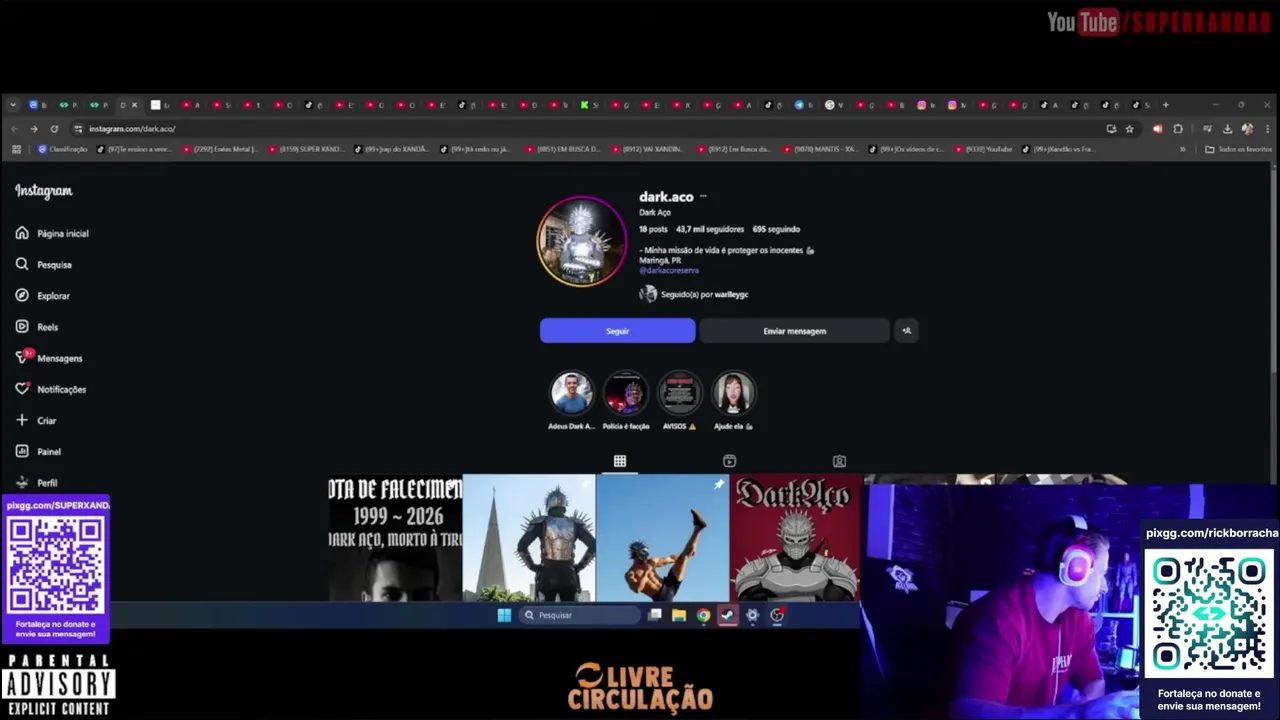Open Todos os favoritos folder
This screenshot has width=1280, height=720.
coord(1239,149)
